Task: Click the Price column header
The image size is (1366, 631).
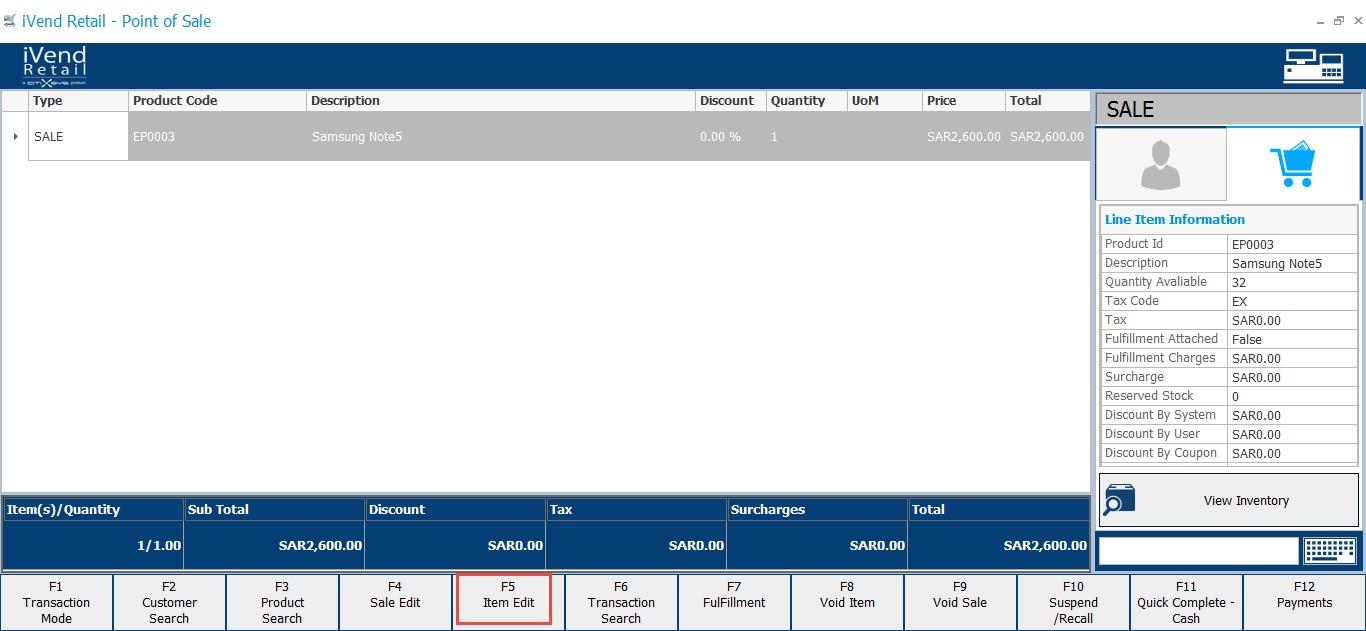Action: [964, 101]
